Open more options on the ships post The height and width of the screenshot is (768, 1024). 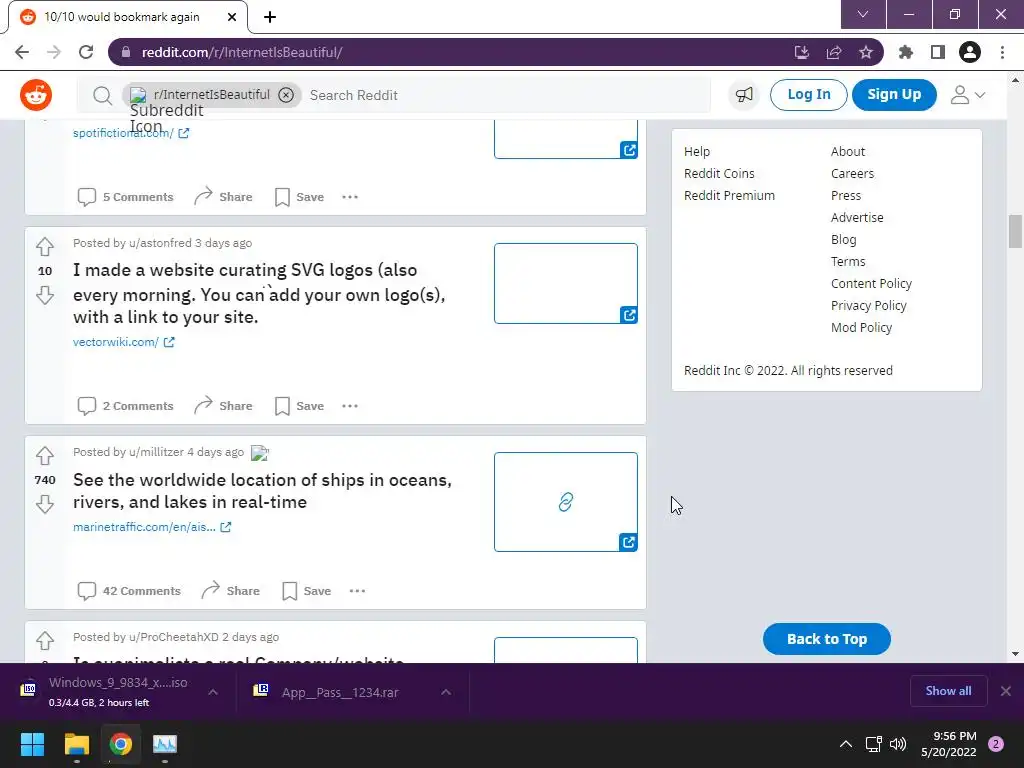pos(357,591)
